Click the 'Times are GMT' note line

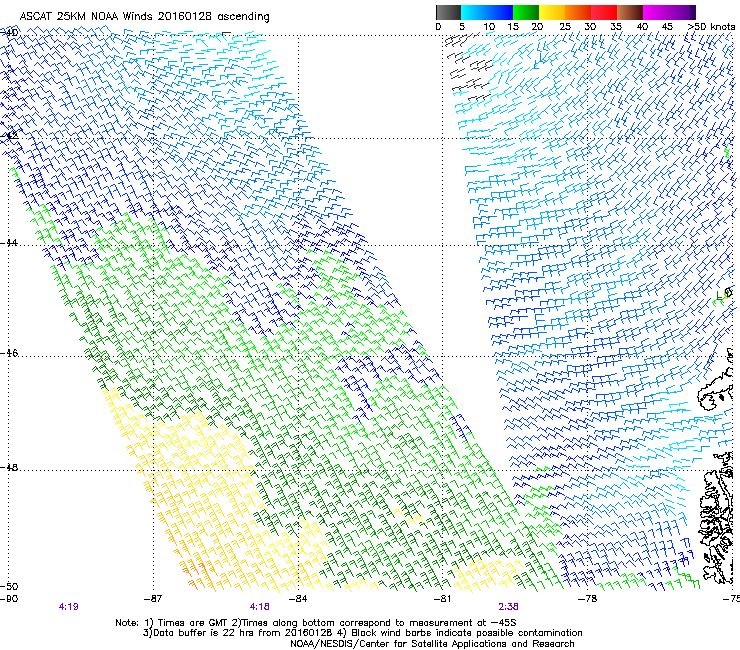click(x=316, y=623)
